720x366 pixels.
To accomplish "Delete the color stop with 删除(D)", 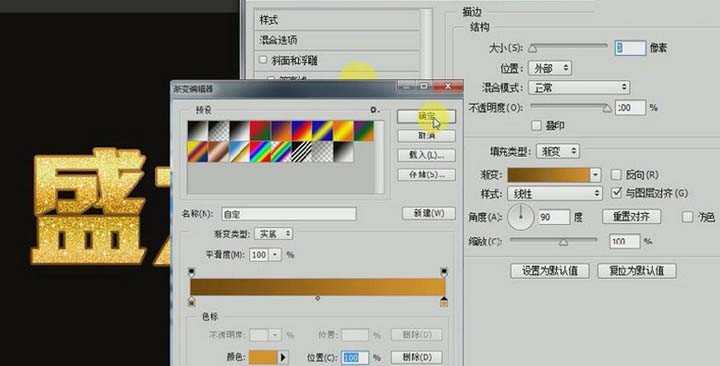I will (x=417, y=357).
